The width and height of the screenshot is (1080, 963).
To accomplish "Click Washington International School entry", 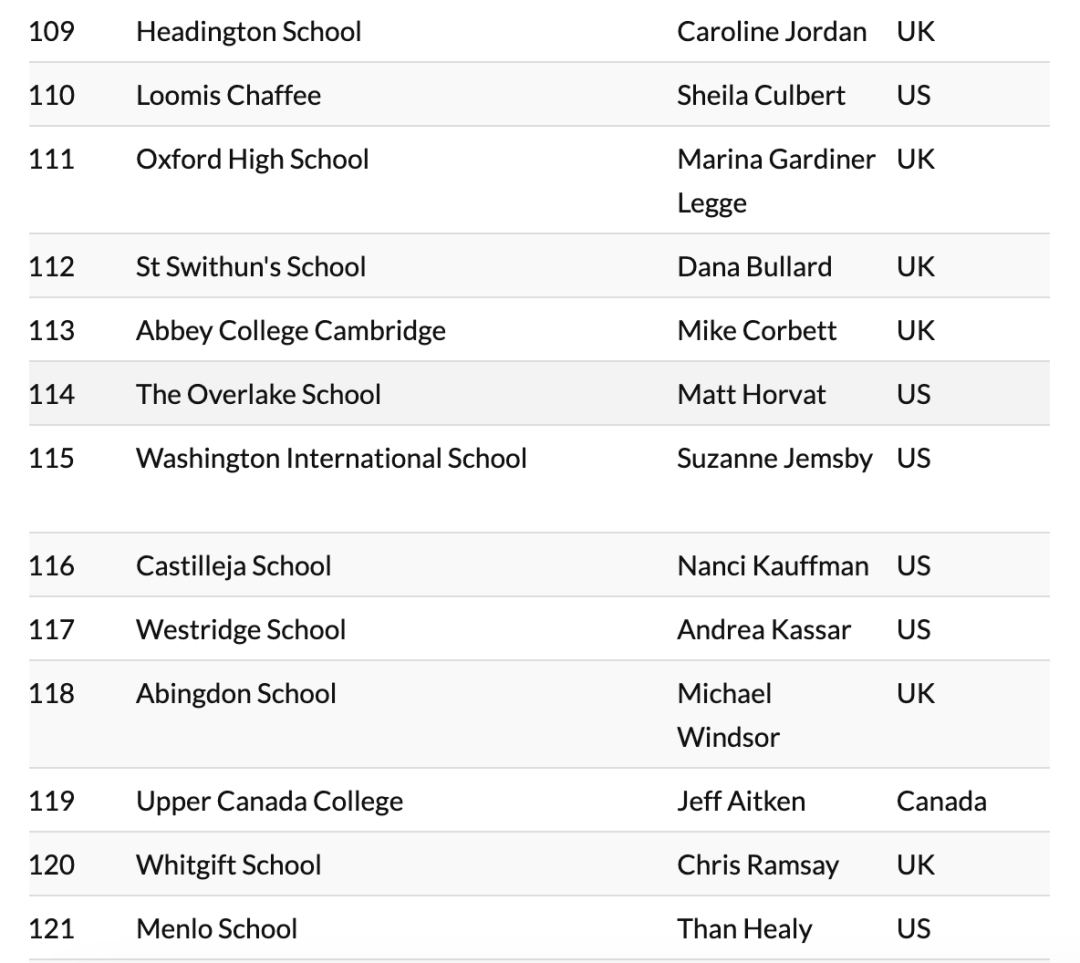I will tap(331, 459).
